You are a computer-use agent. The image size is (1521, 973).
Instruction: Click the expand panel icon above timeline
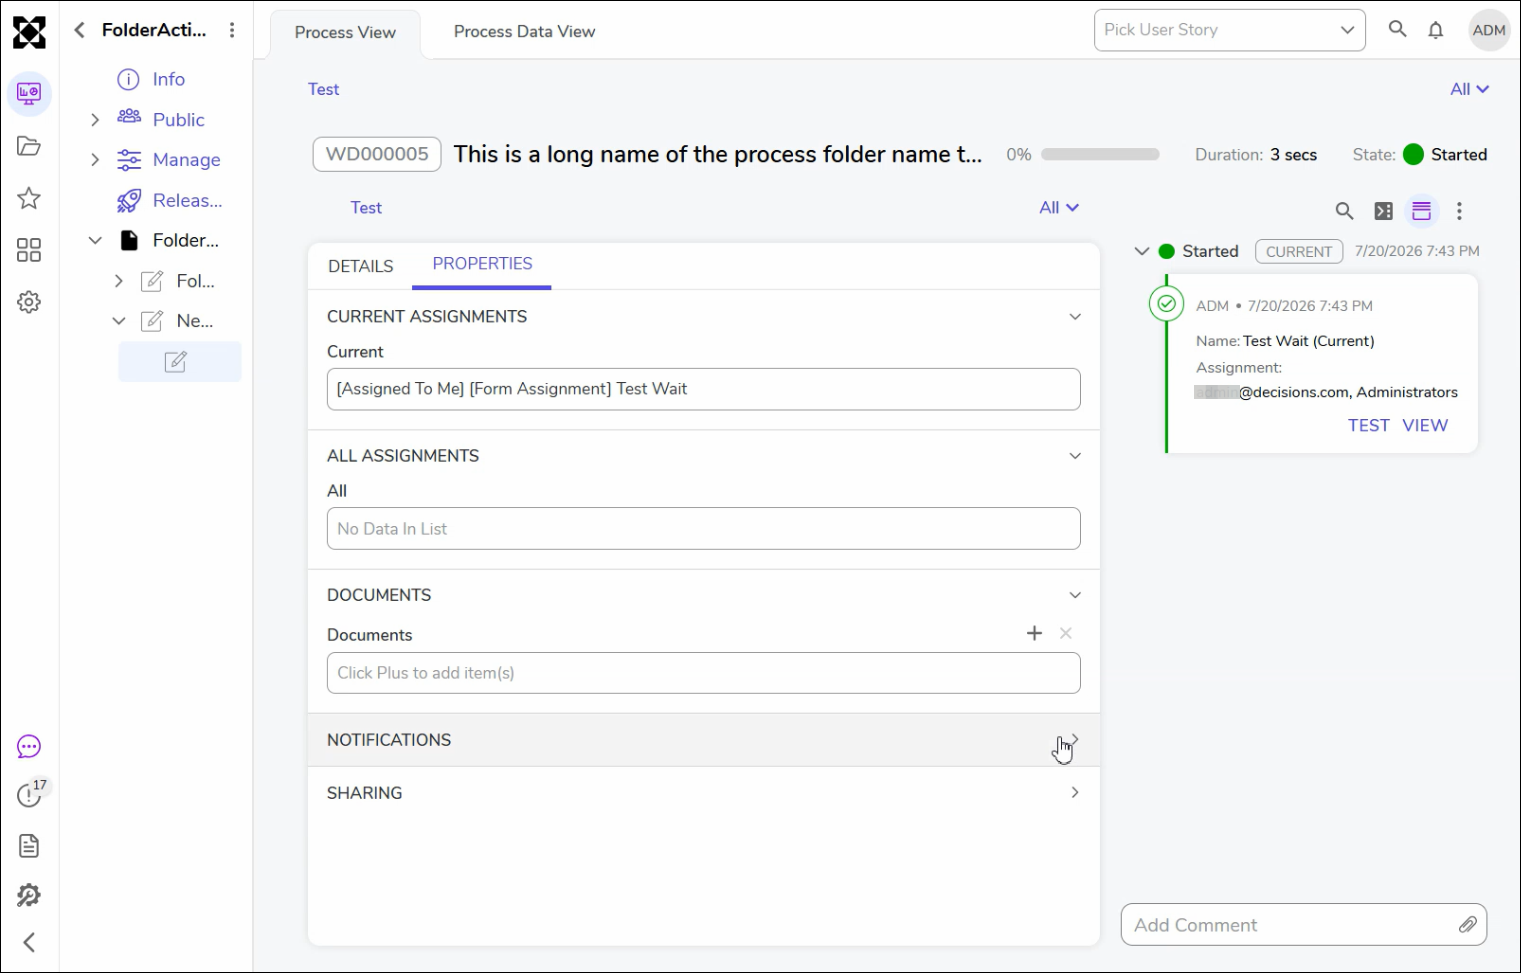coord(1384,211)
